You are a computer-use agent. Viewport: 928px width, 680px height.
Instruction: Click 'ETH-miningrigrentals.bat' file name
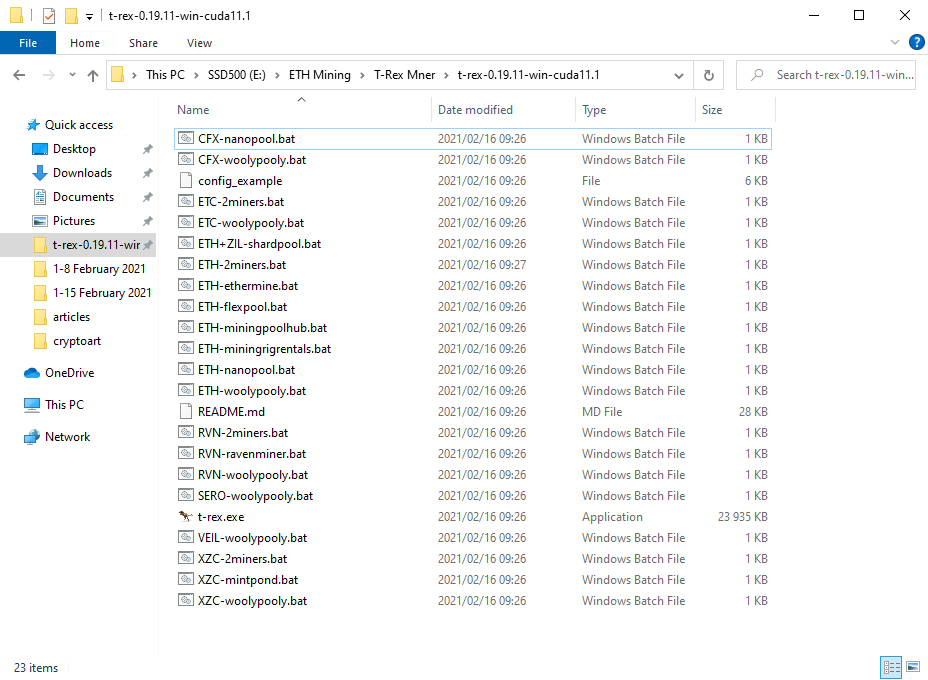pos(265,349)
